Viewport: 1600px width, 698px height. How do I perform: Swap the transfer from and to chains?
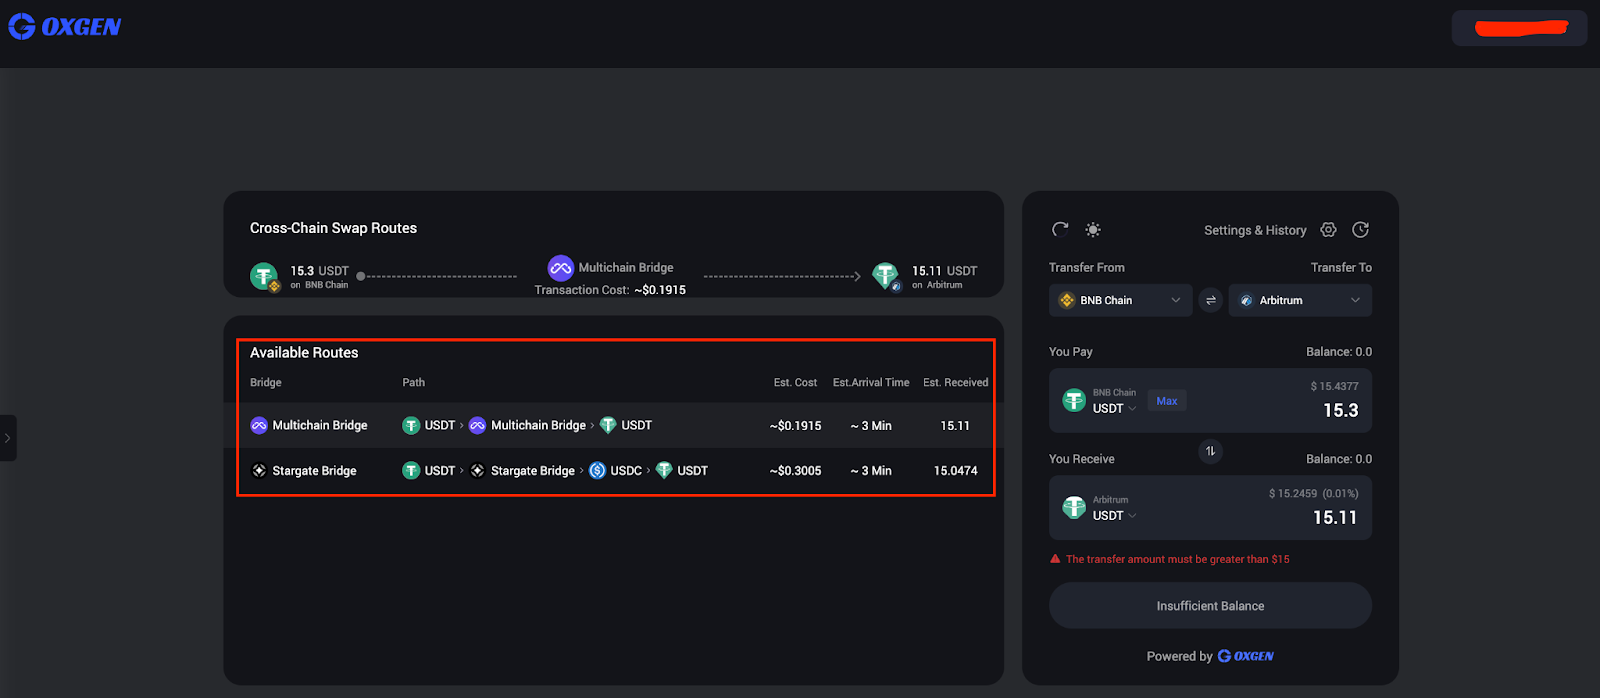(1211, 300)
